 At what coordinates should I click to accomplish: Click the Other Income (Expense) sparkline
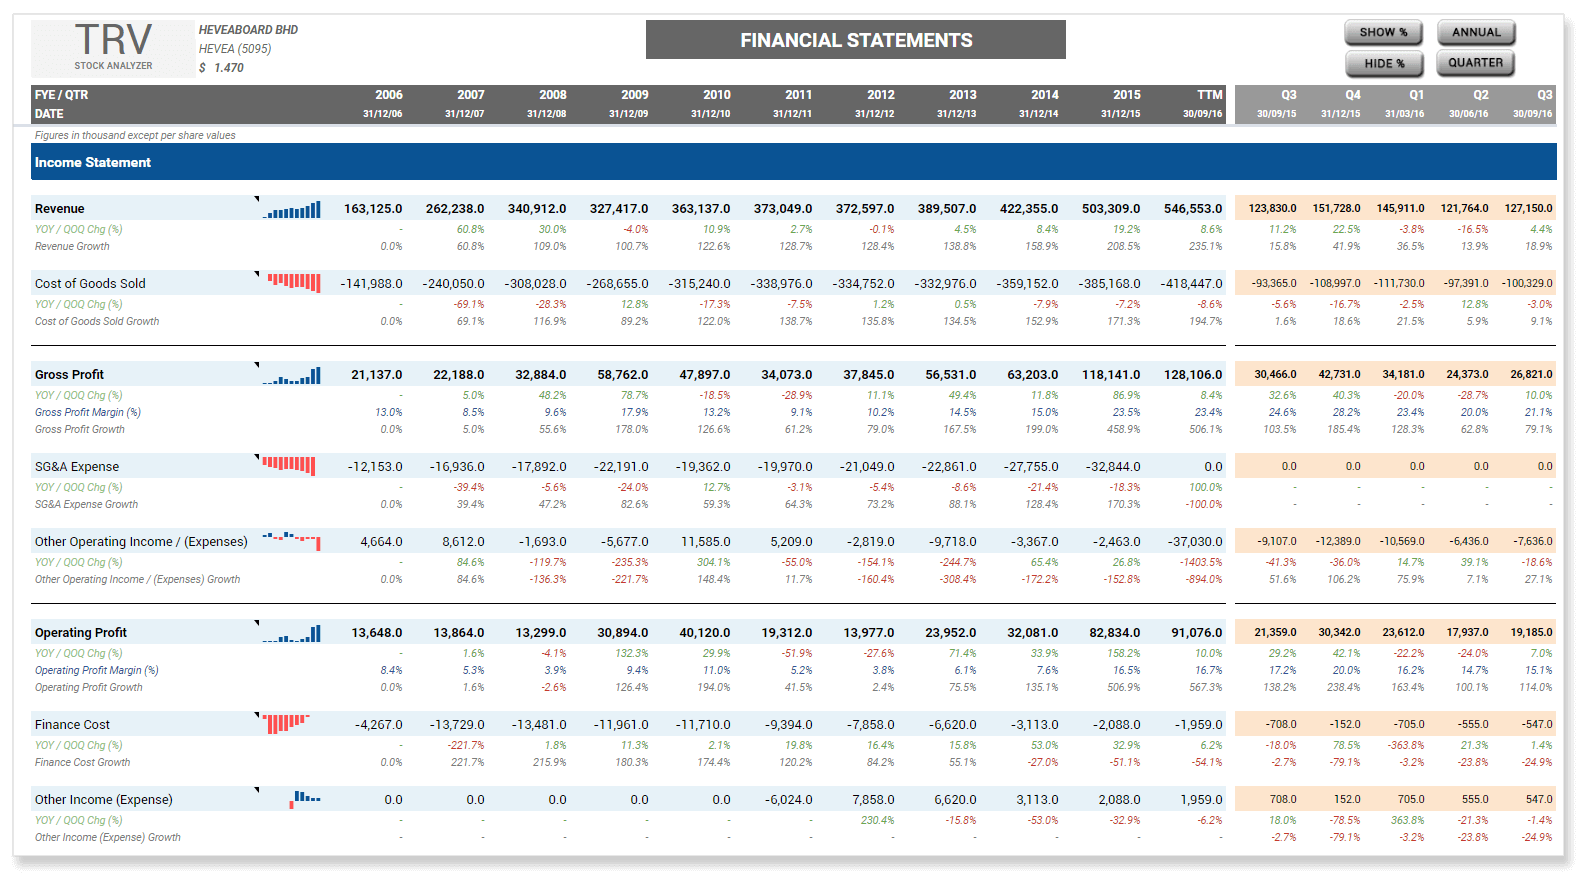tap(305, 798)
